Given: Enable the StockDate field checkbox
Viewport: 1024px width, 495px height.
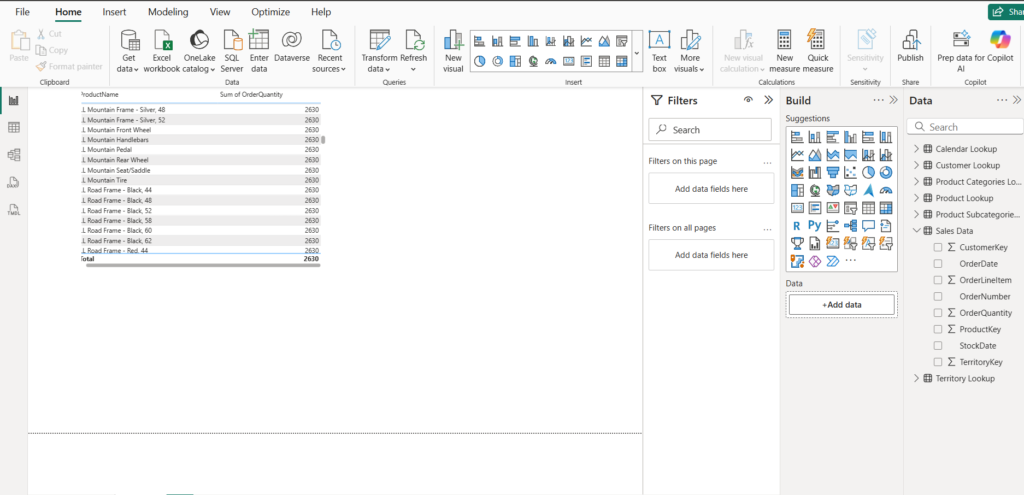Looking at the screenshot, I should tap(938, 345).
